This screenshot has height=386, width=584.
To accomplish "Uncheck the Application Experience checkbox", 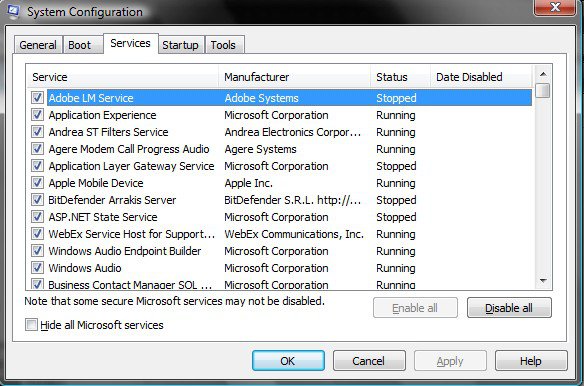I will tap(37, 115).
